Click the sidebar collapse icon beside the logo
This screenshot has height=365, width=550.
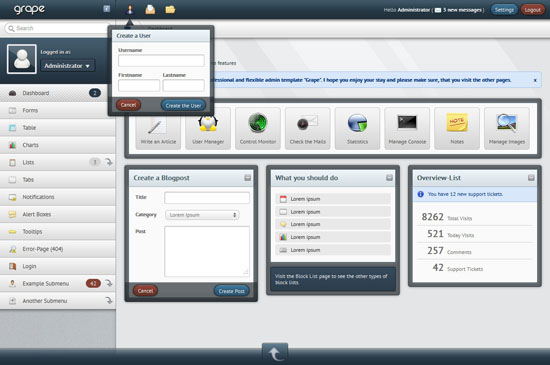tap(107, 9)
